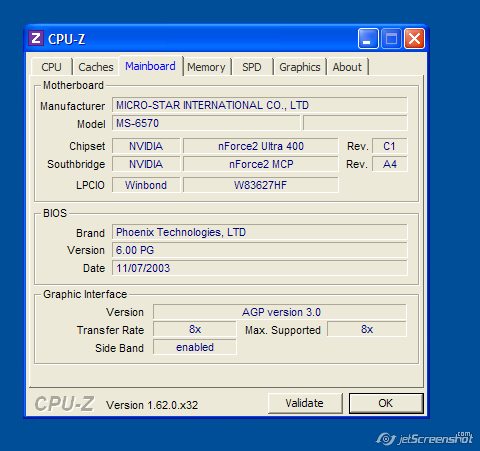Select the Mainboard tab

(150, 66)
